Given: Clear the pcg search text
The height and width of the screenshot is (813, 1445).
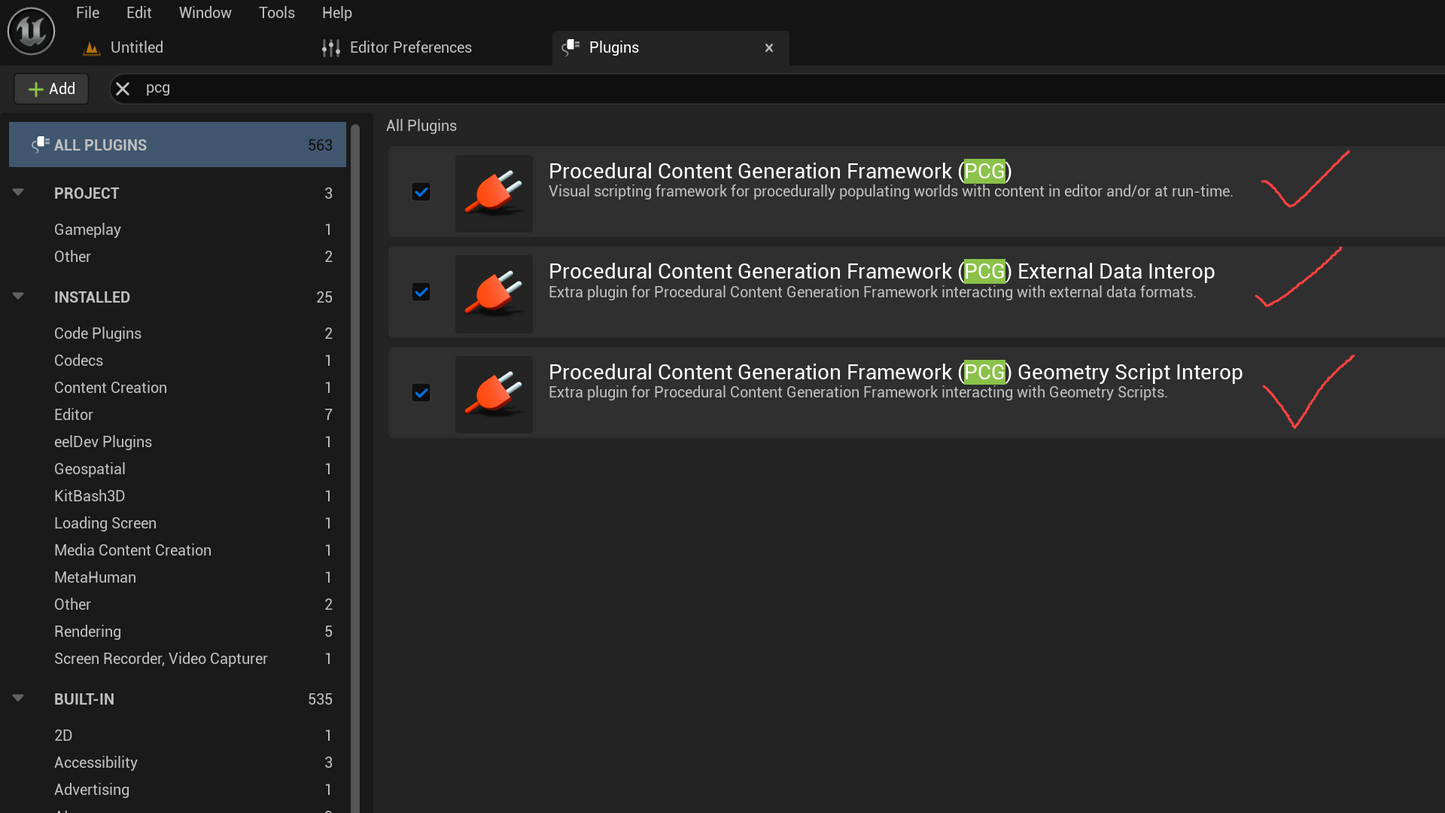Looking at the screenshot, I should coord(123,89).
